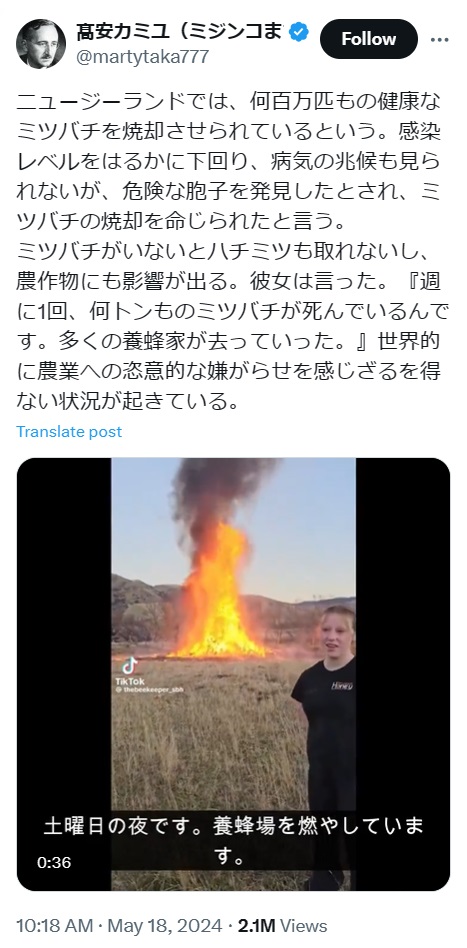
Task: Click the Honey logo on the shirt
Action: click(342, 686)
